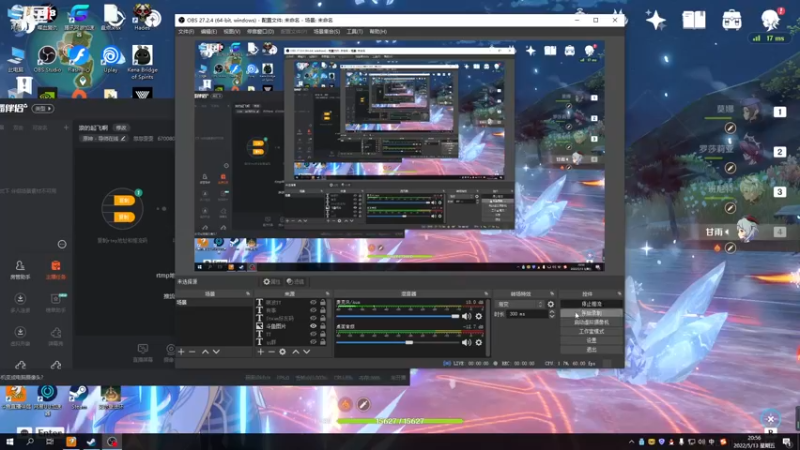800x450 pixels.
Task: Add a new scene with plus icon
Action: [181, 352]
